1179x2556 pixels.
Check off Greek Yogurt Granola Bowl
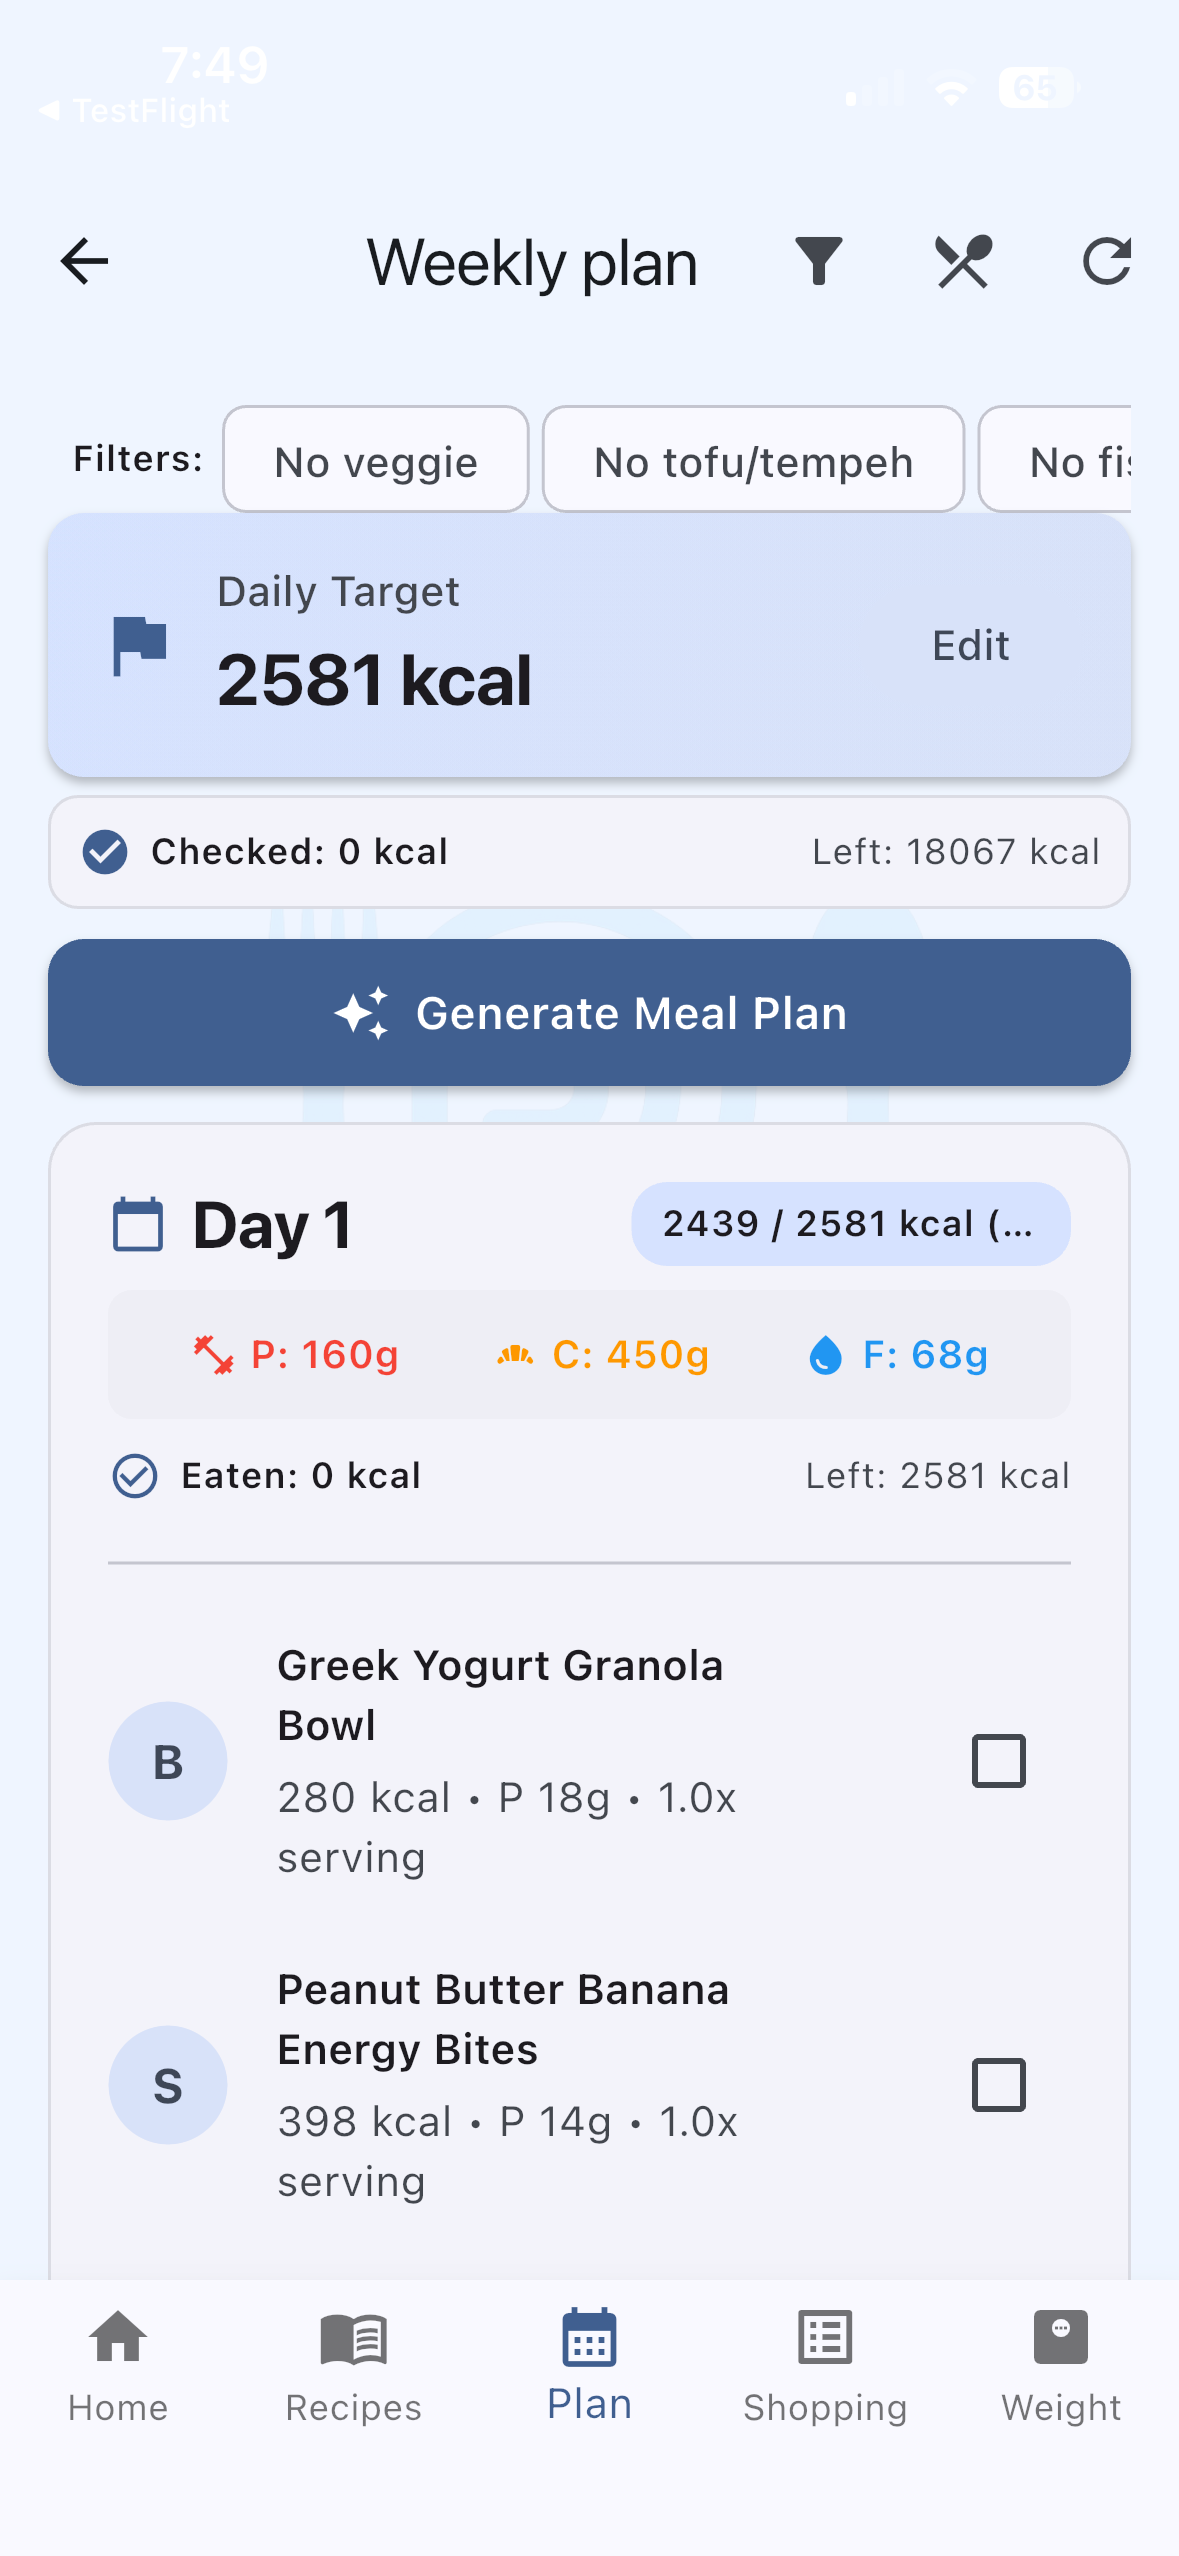tap(999, 1761)
